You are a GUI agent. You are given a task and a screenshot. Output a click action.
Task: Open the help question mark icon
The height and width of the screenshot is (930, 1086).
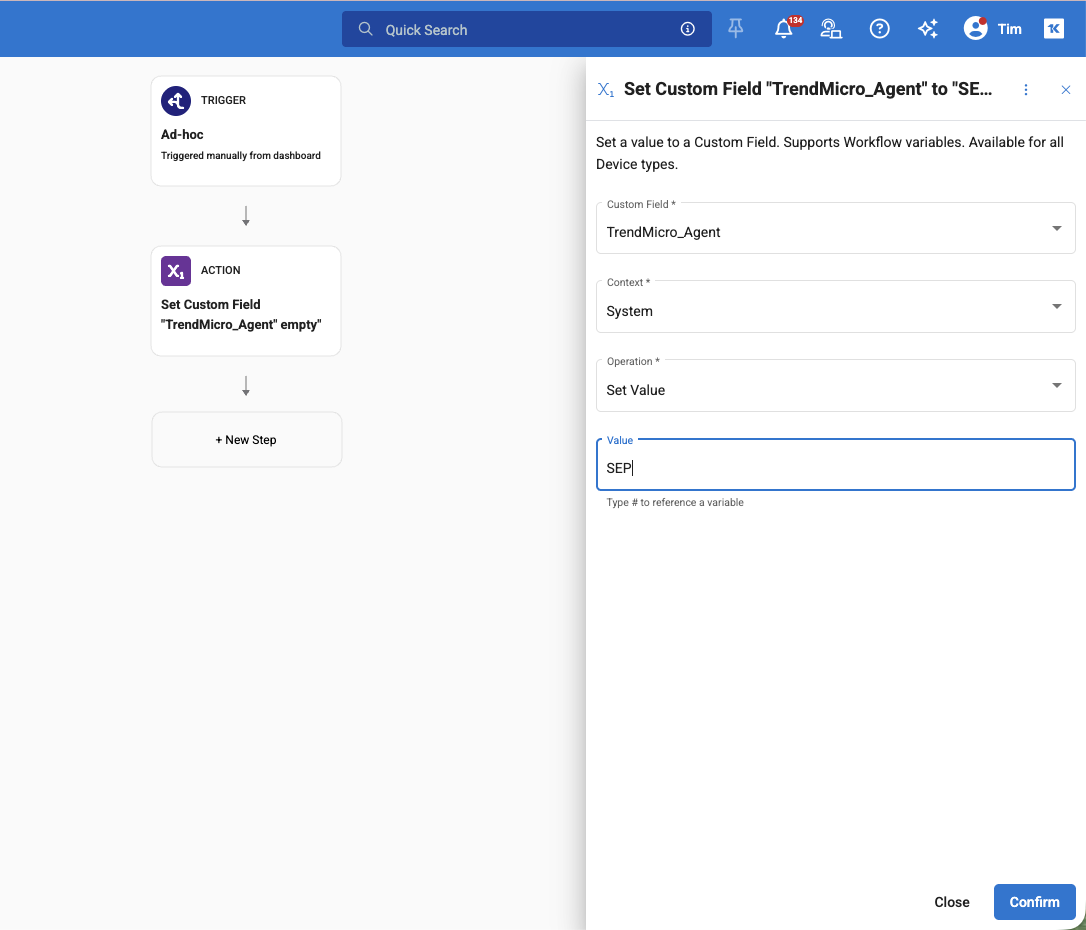pyautogui.click(x=880, y=29)
